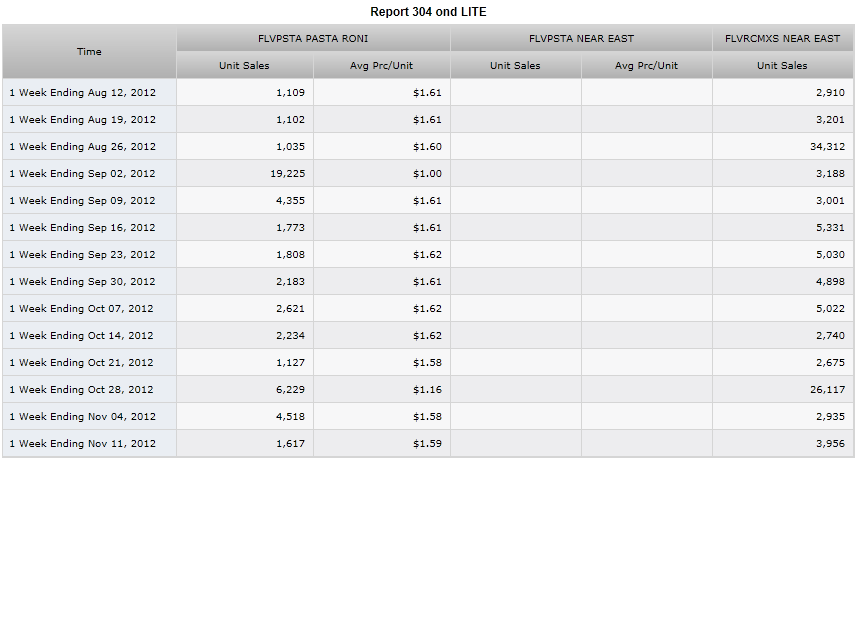Image resolution: width=856 pixels, height=631 pixels.
Task: Click the $1.60 average price cell
Action: tap(382, 146)
